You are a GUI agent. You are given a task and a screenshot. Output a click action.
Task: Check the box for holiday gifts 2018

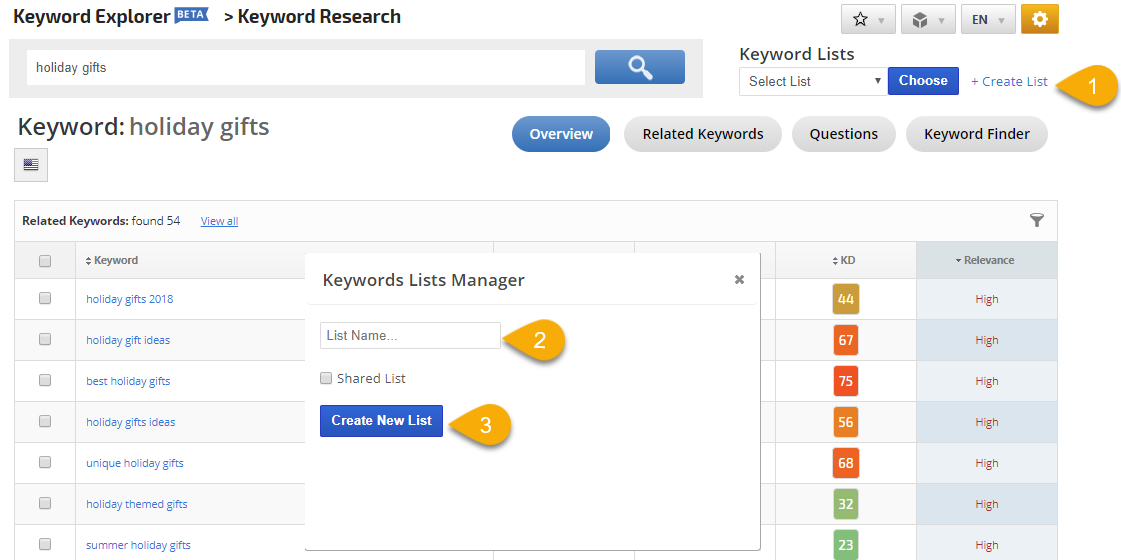click(45, 298)
